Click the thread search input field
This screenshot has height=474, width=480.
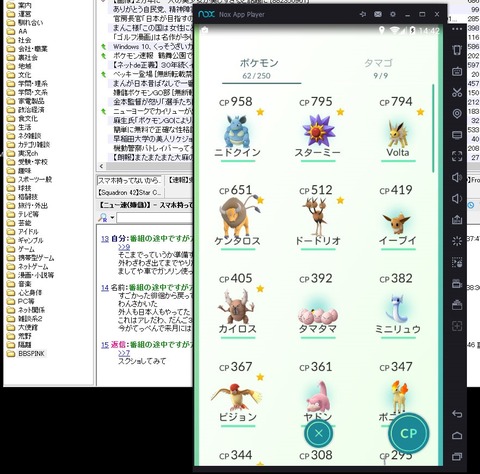point(155,218)
